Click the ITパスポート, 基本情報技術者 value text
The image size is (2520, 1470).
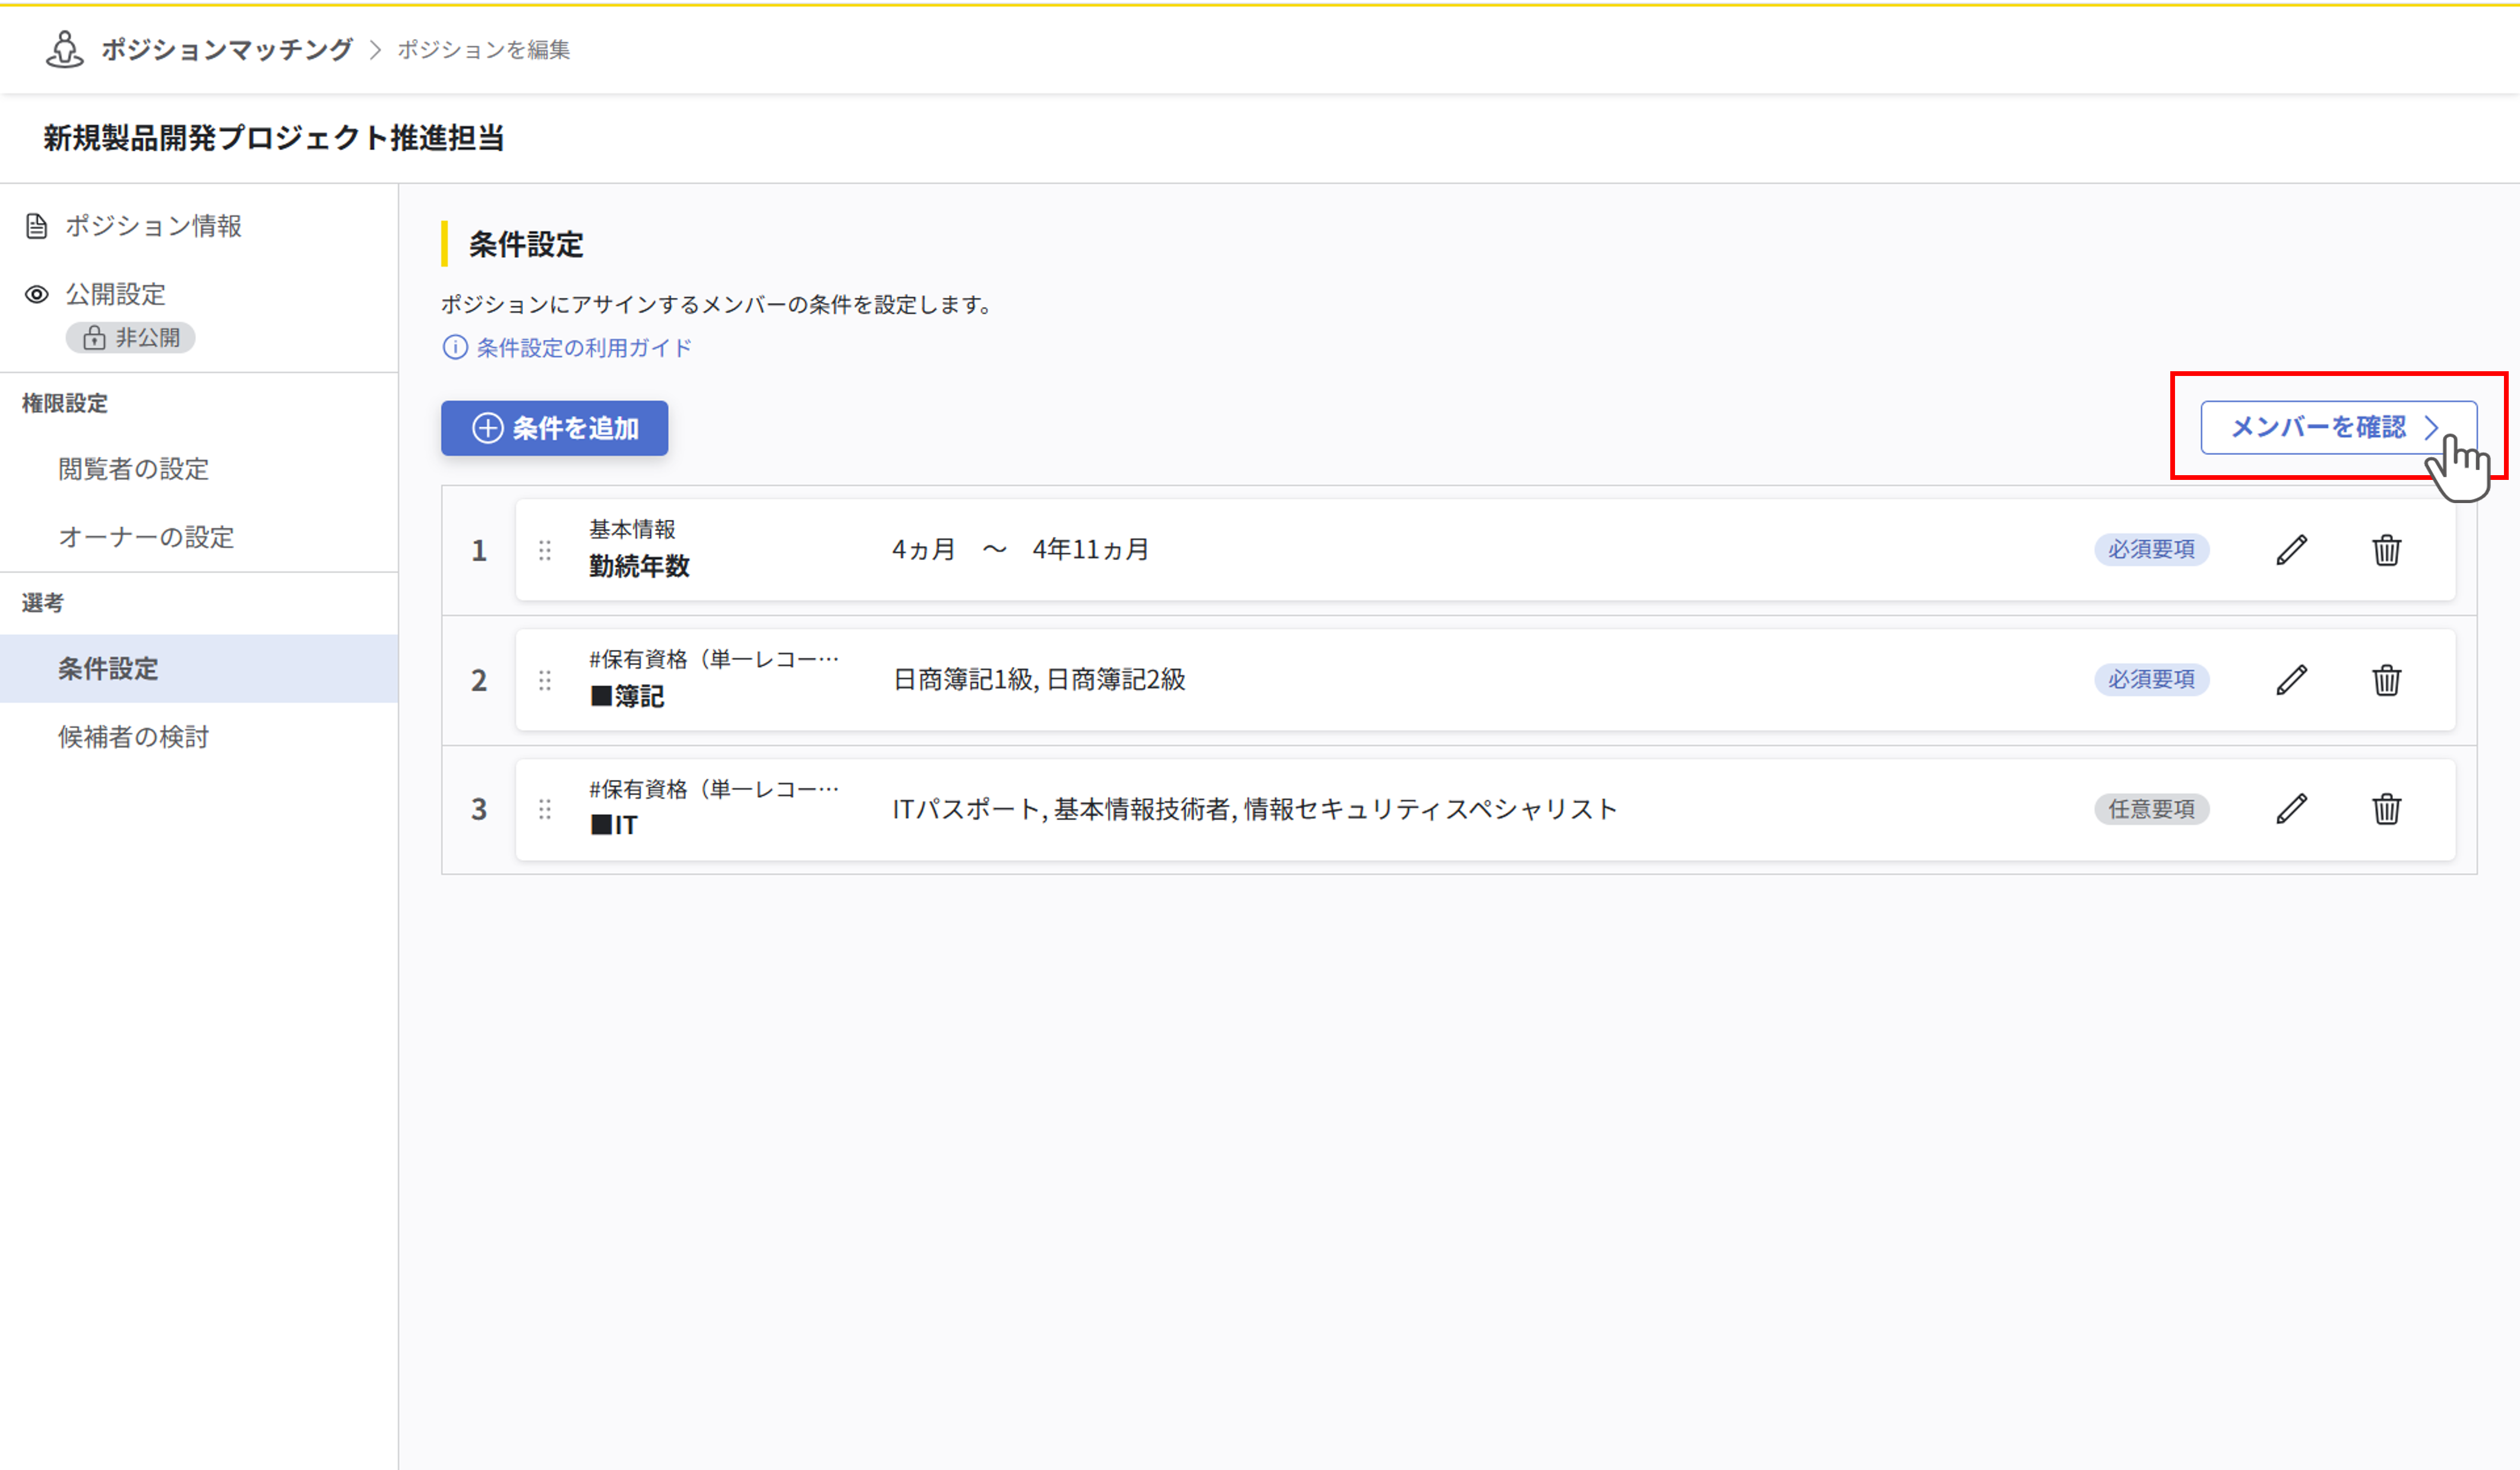(x=1254, y=809)
